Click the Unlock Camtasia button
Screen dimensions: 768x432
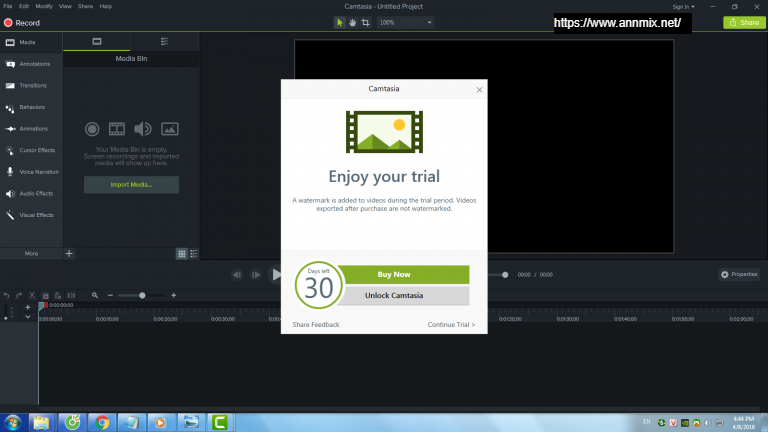403,296
